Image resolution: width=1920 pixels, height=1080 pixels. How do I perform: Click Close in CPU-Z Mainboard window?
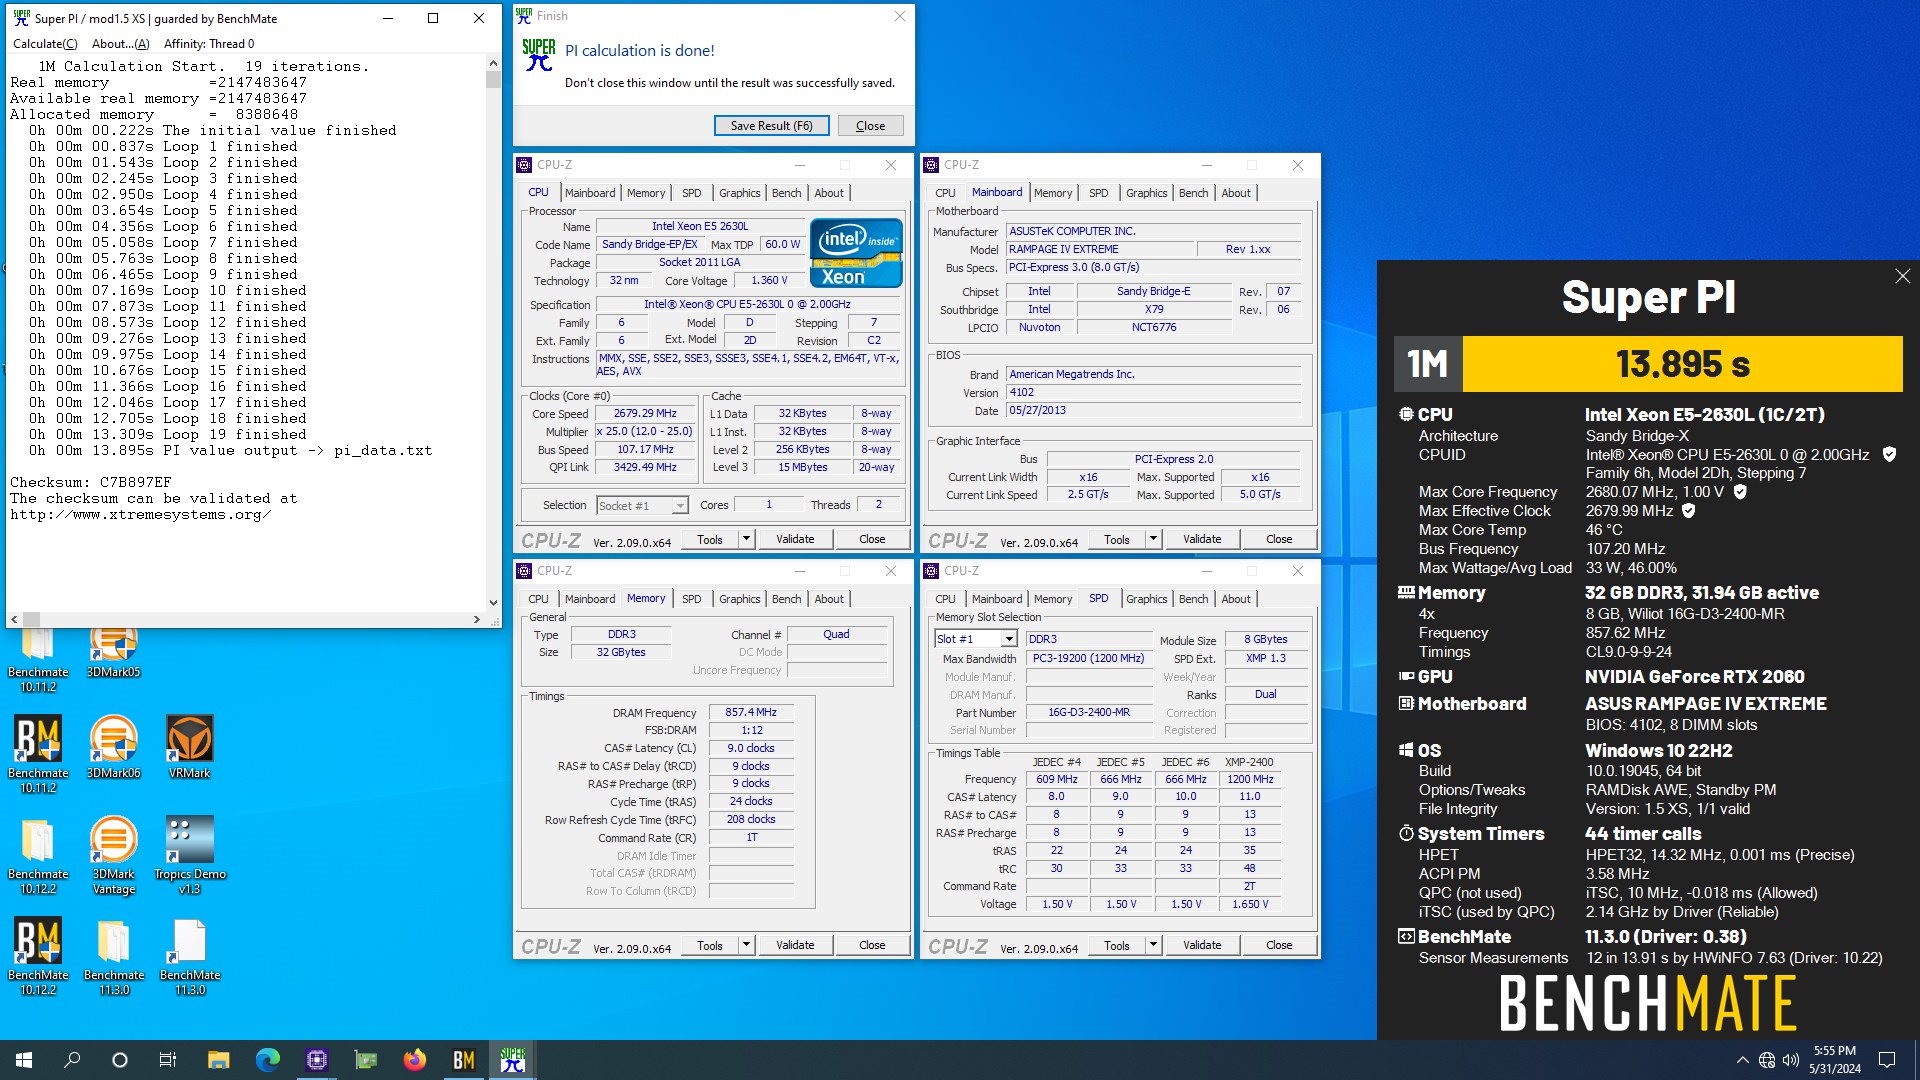click(x=1279, y=539)
